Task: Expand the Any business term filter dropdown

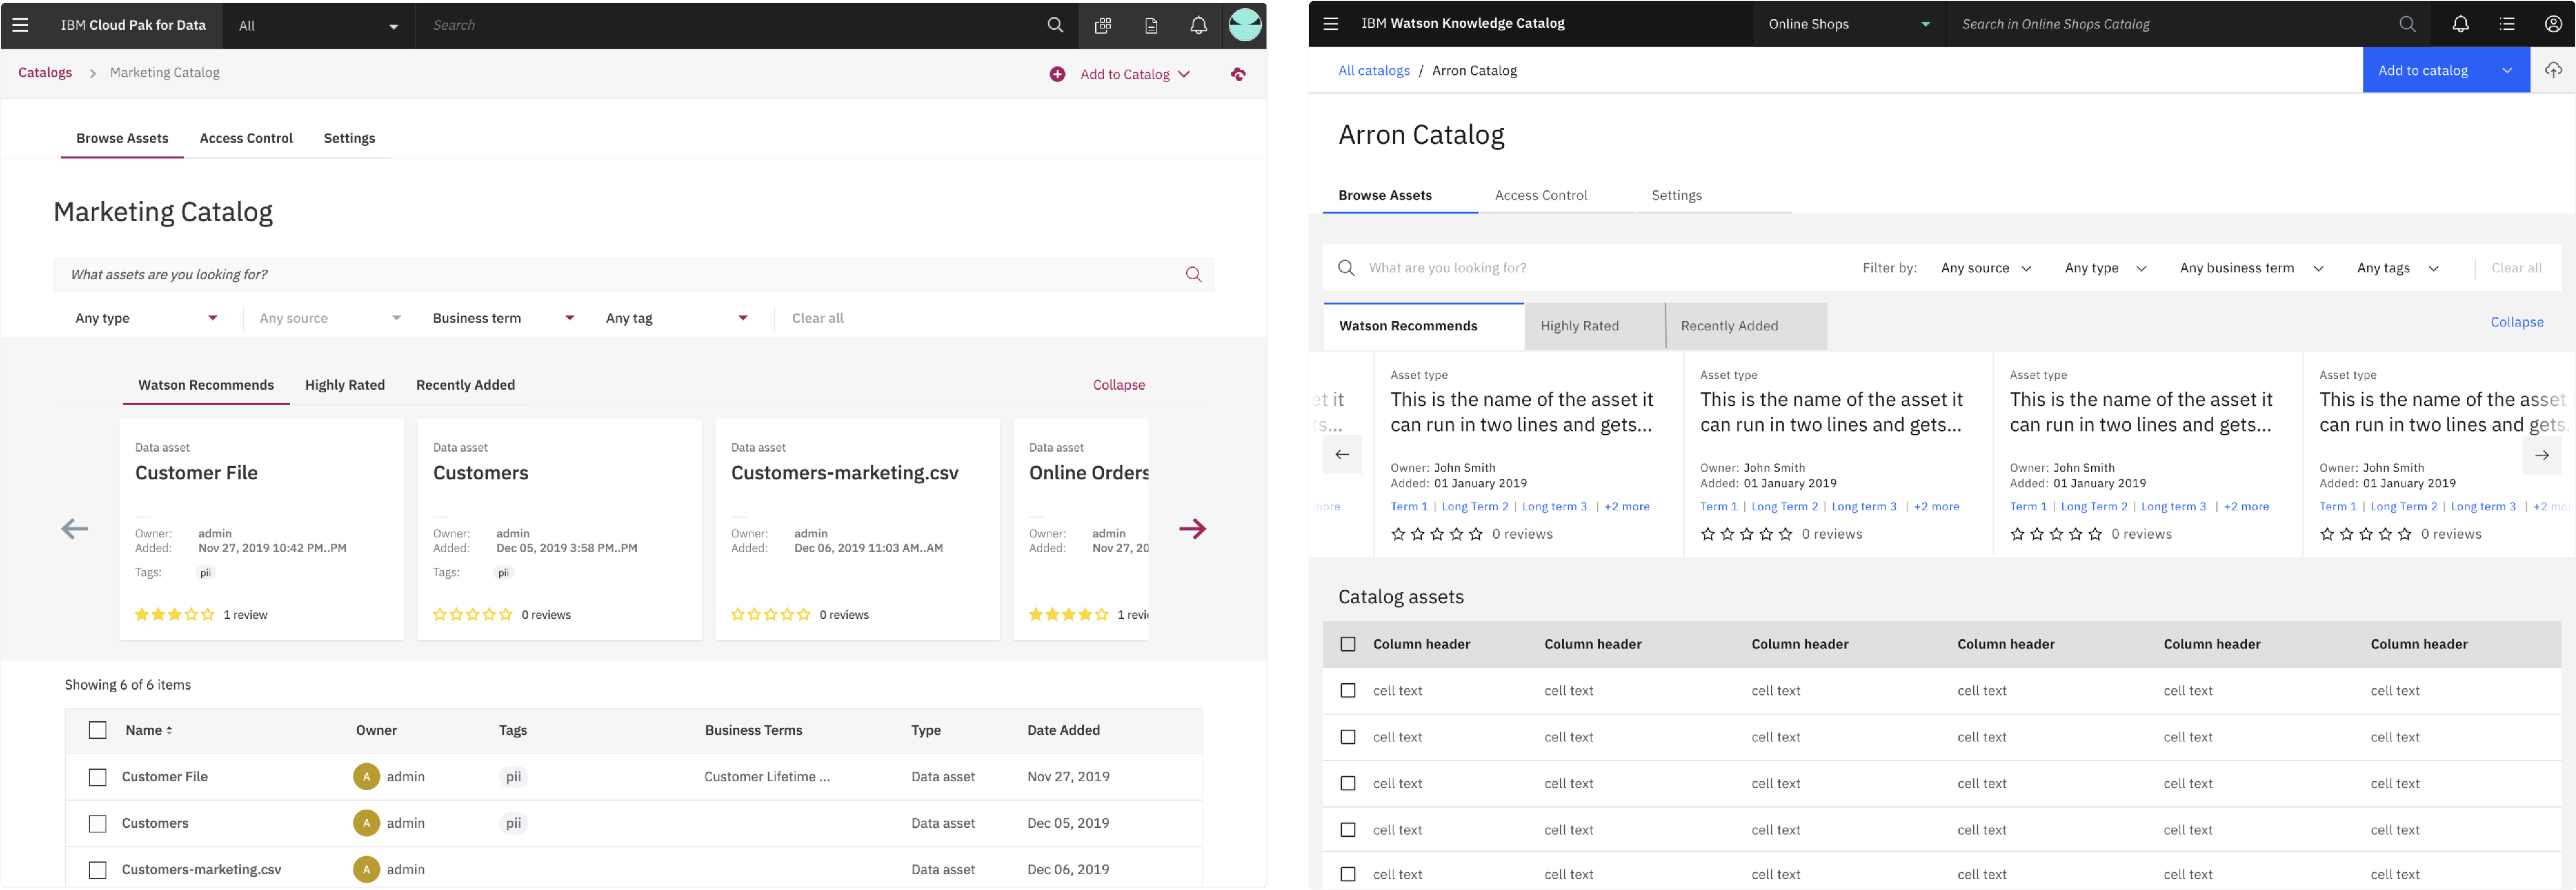Action: [2250, 268]
